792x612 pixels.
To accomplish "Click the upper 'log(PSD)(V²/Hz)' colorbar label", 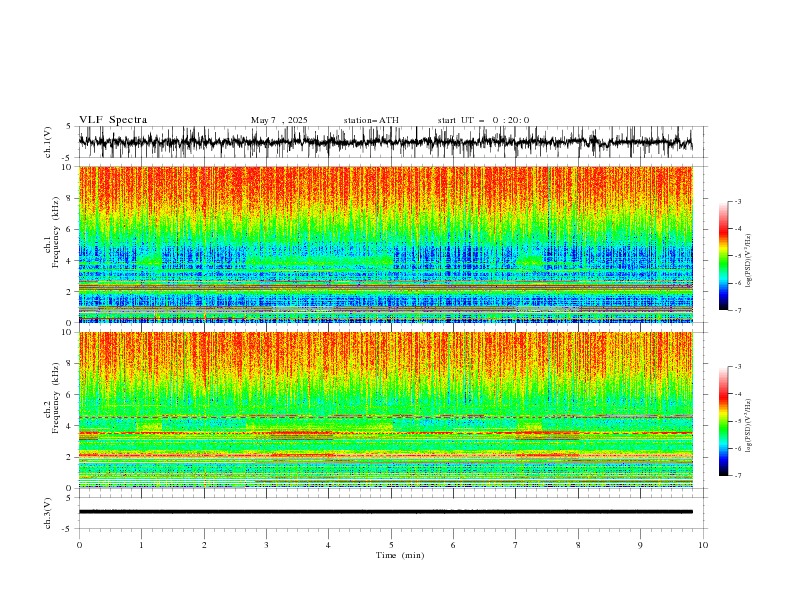I will pos(748,261).
